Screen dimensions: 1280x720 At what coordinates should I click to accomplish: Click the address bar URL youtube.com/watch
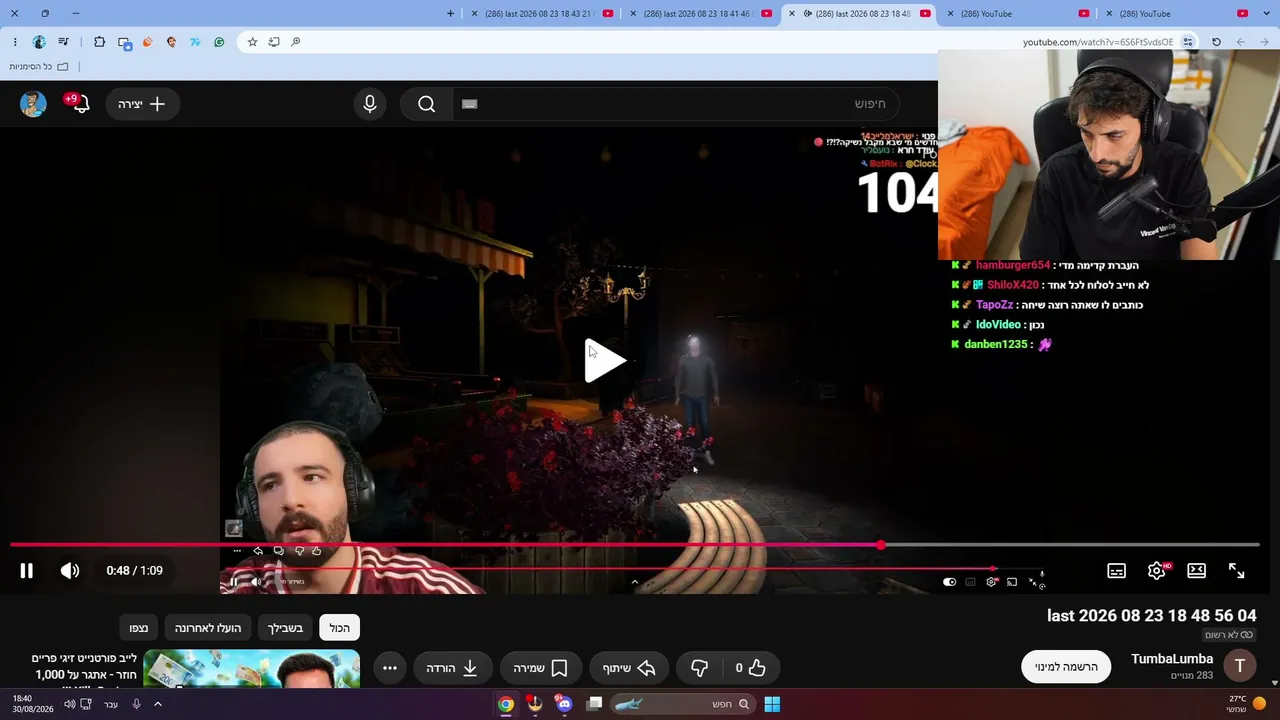(1098, 42)
